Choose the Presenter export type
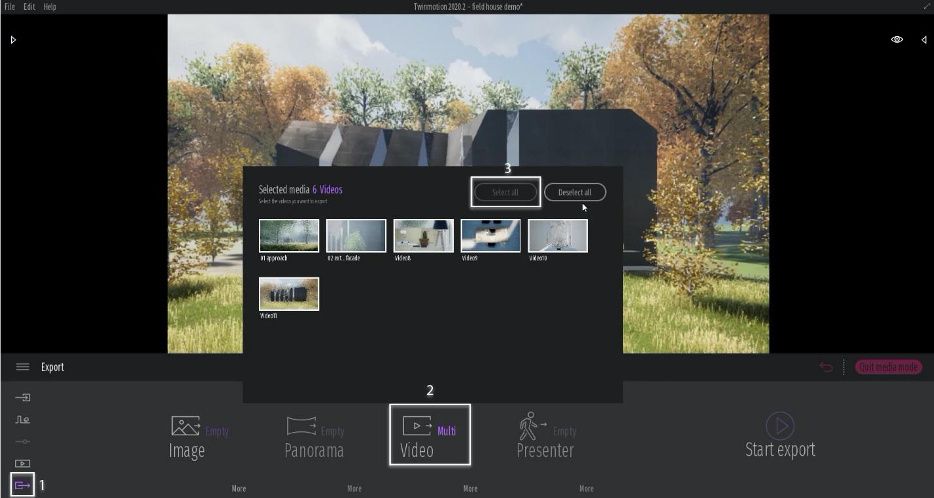Image resolution: width=934 pixels, height=498 pixels. click(x=546, y=437)
